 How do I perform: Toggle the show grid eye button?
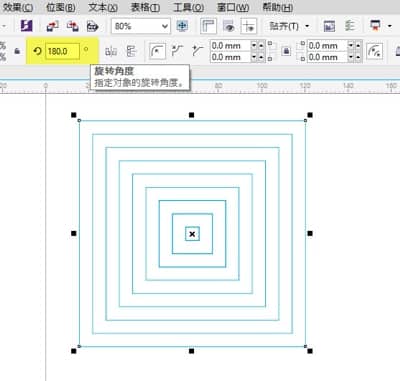[229, 26]
